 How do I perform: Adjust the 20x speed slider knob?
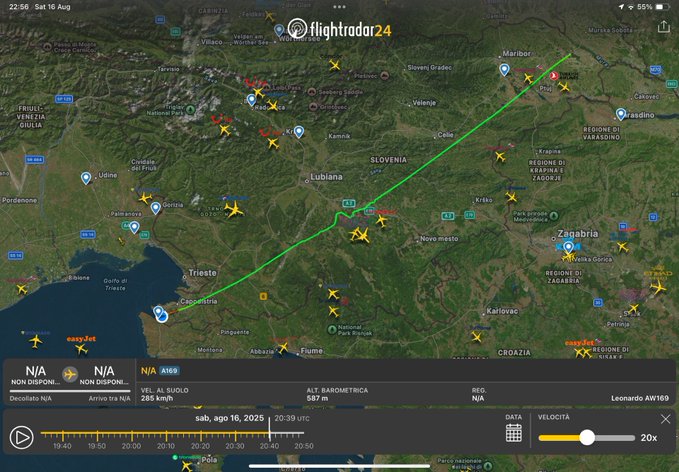587,437
